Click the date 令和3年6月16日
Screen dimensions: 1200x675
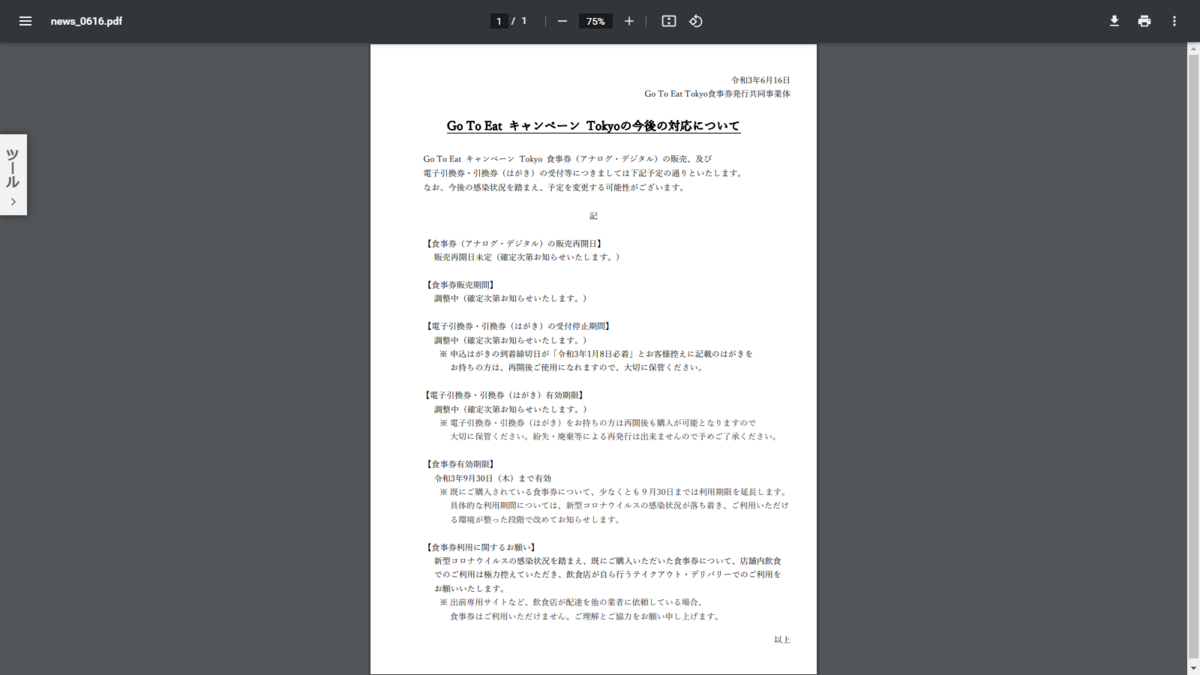[x=760, y=80]
